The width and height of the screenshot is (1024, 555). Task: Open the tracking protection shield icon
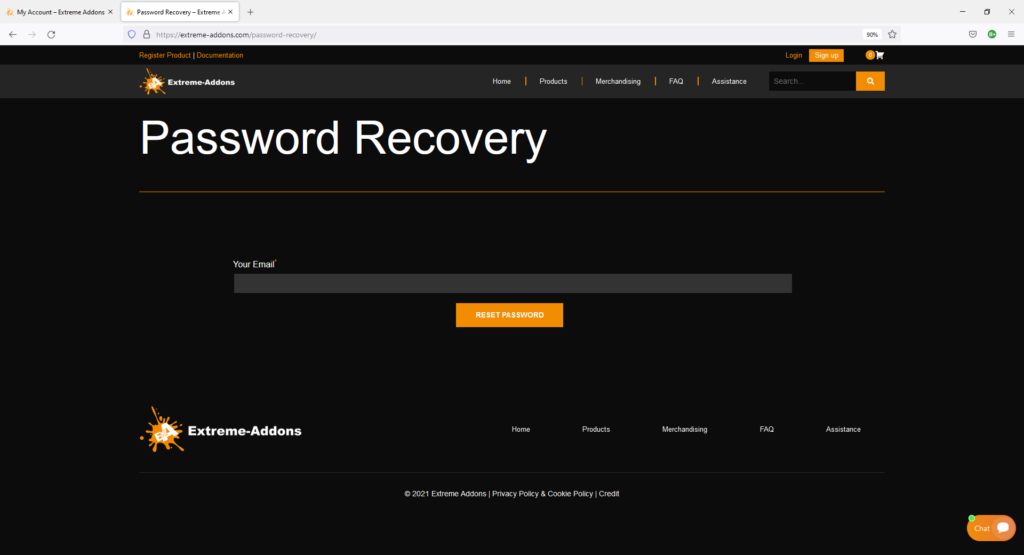[132, 35]
